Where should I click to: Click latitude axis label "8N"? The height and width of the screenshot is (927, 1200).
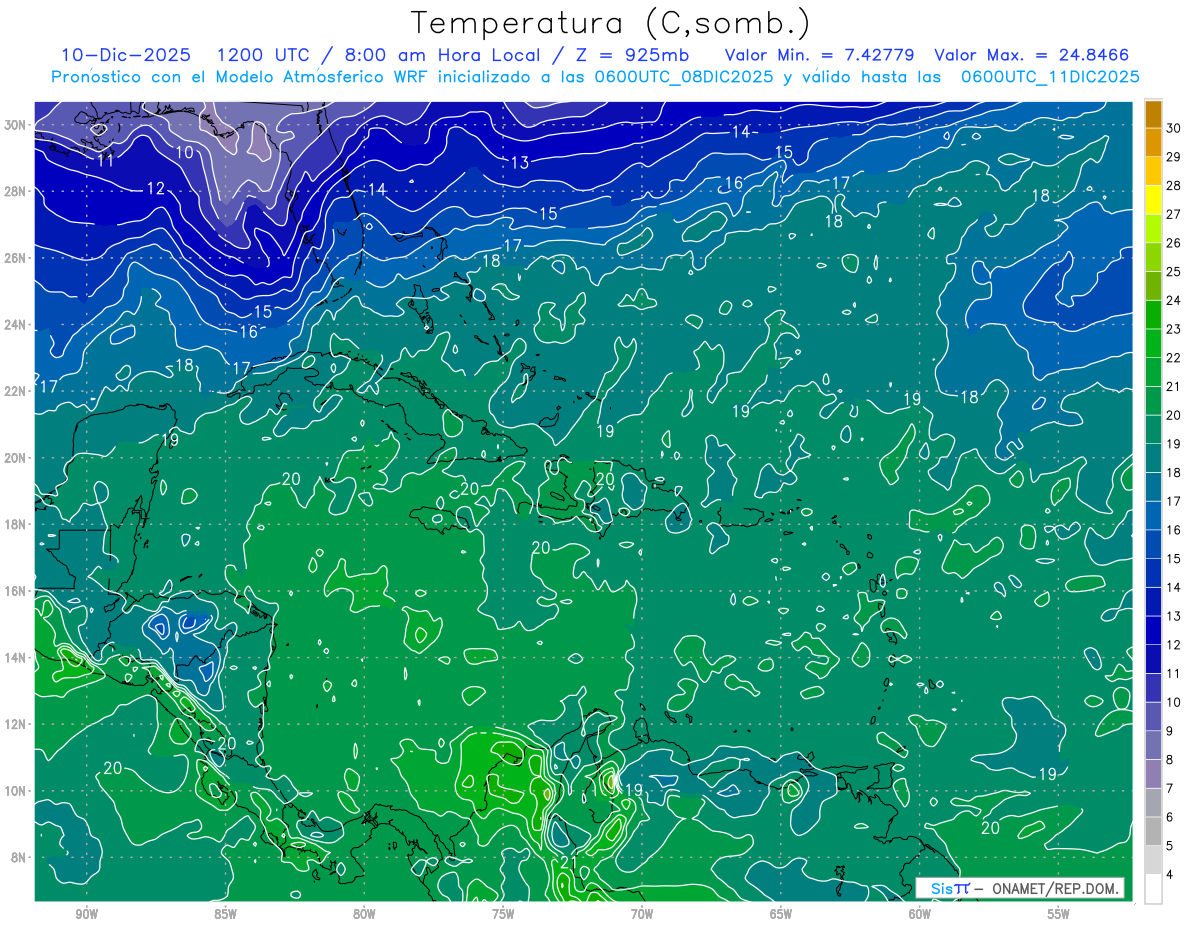(x=20, y=857)
